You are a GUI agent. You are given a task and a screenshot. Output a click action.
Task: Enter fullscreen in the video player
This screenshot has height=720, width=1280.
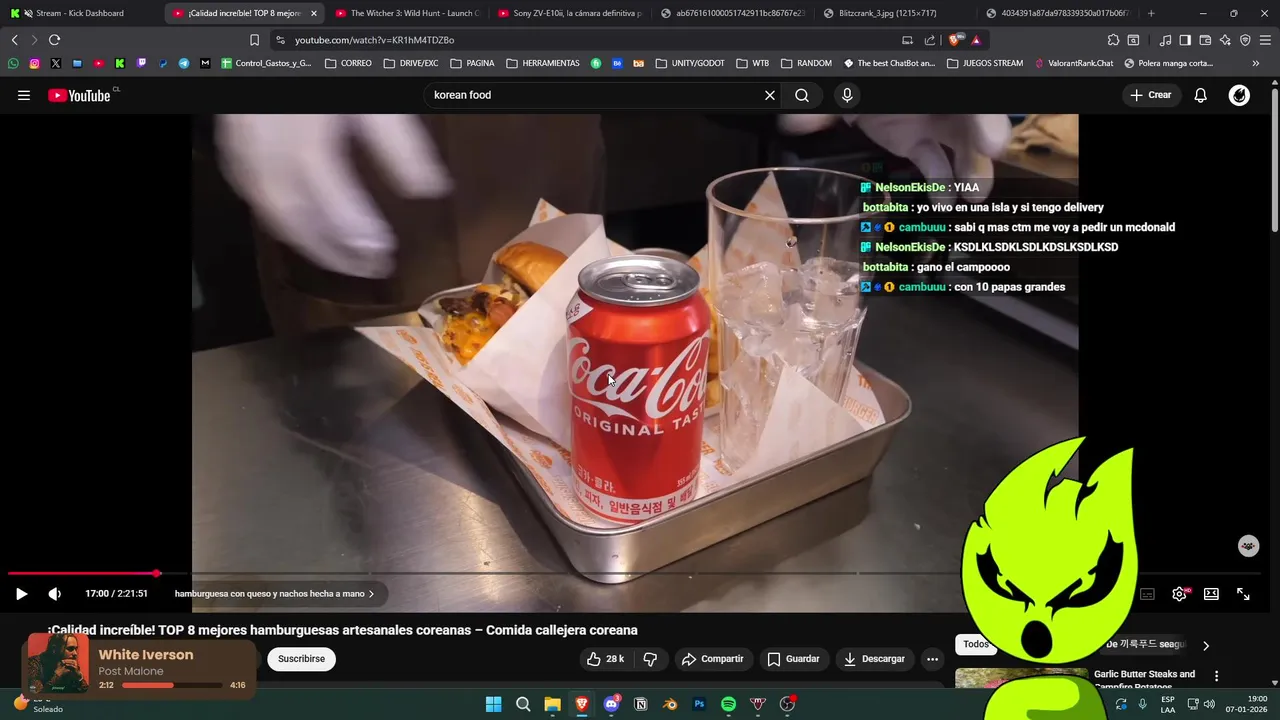click(1243, 594)
